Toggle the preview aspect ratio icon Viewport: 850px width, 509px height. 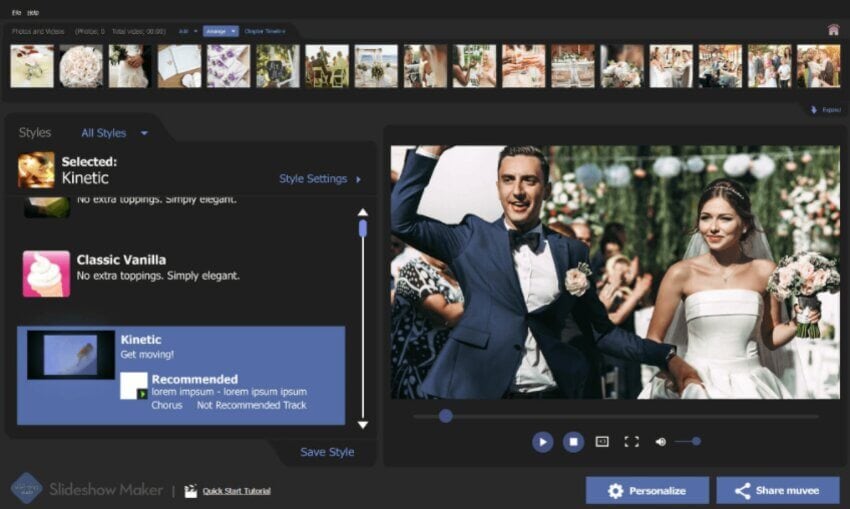tap(602, 442)
